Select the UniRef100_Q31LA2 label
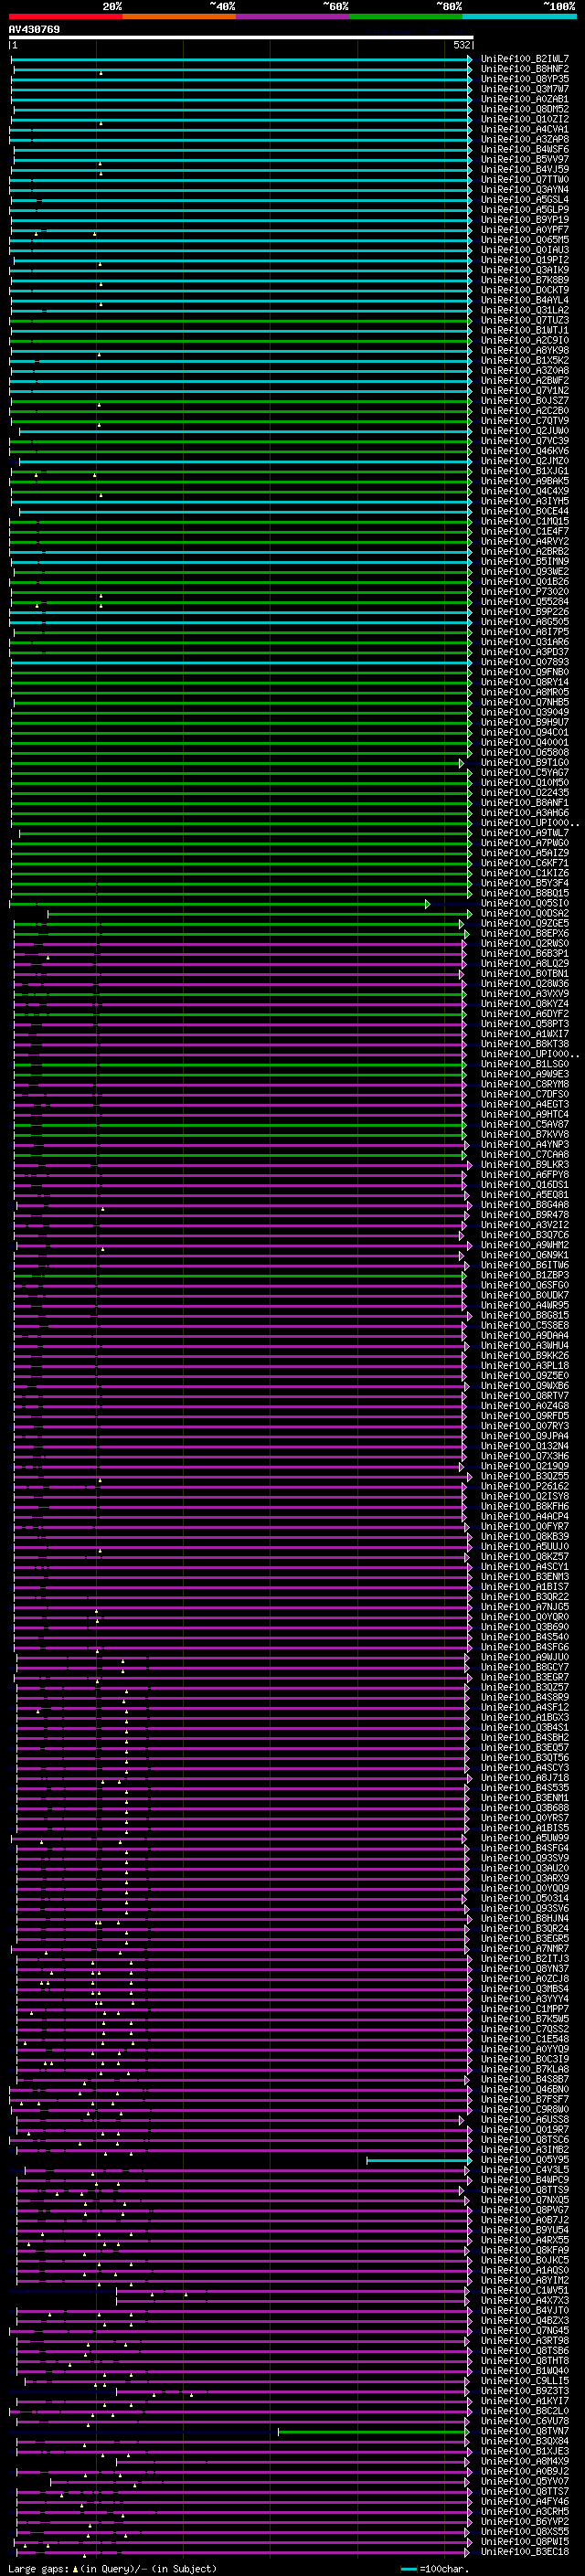585x2576 pixels. pos(525,310)
